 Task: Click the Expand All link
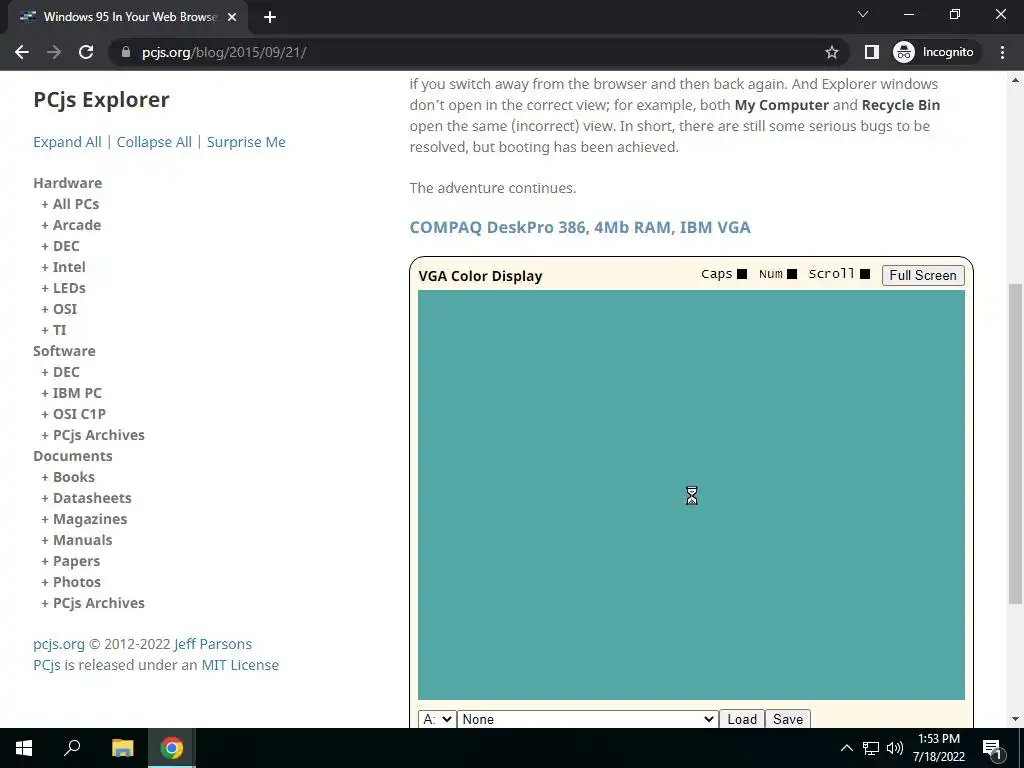pyautogui.click(x=67, y=142)
